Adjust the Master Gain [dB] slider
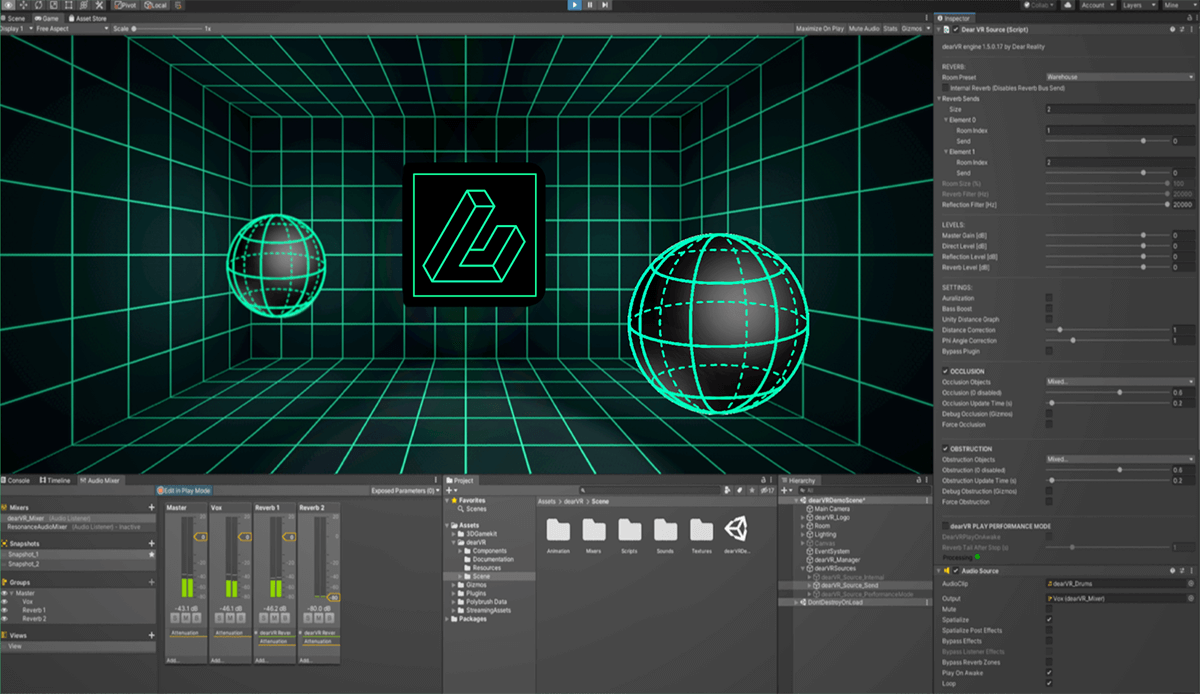Image resolution: width=1200 pixels, height=694 pixels. pyautogui.click(x=1106, y=236)
